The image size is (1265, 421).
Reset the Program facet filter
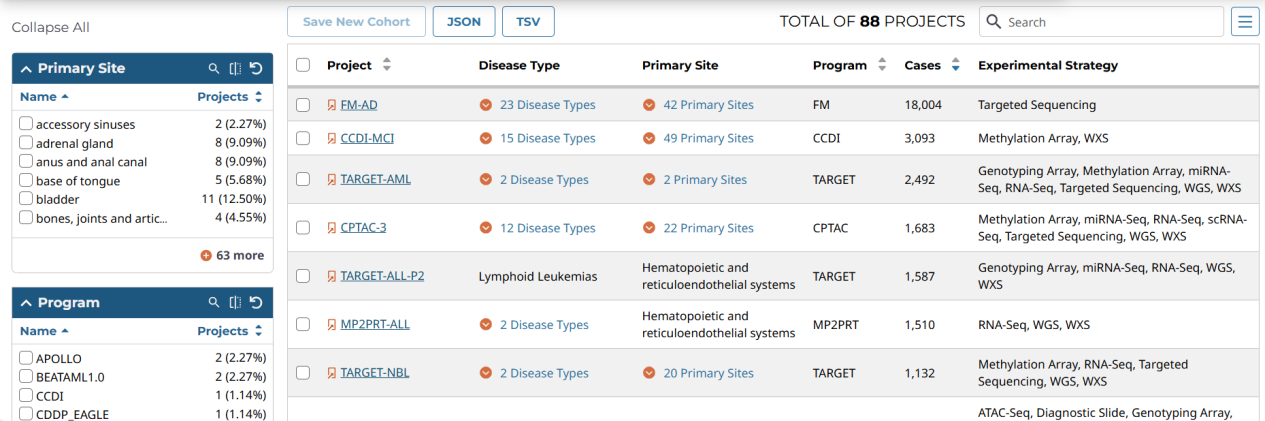[x=256, y=303]
